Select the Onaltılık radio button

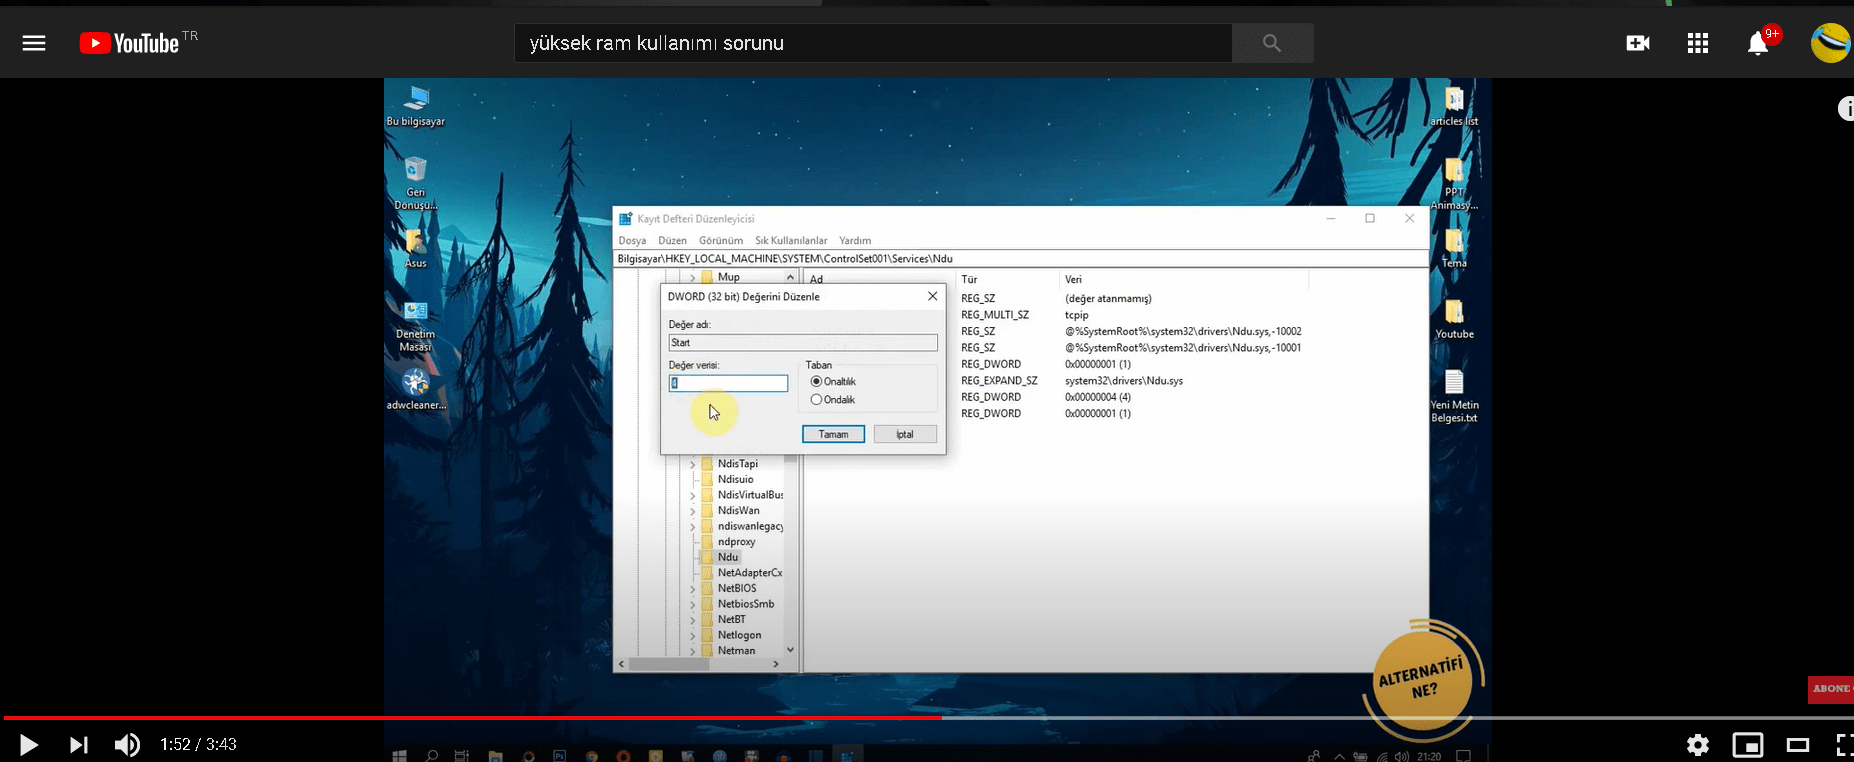coord(817,382)
